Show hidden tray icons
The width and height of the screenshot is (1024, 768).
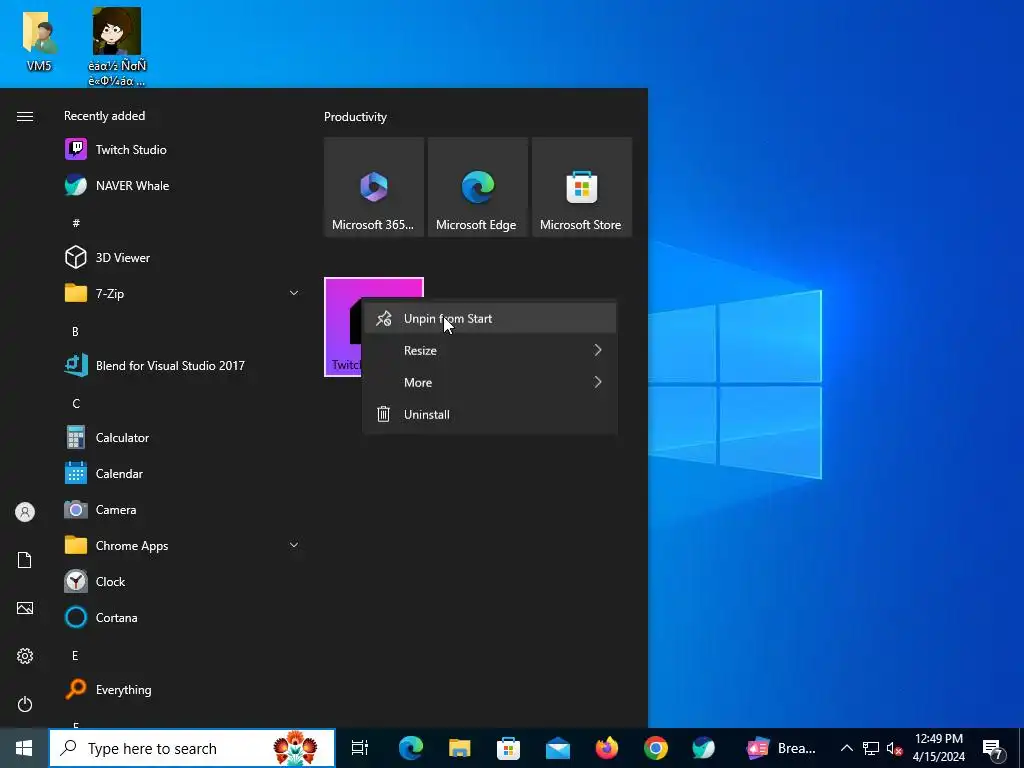(x=846, y=748)
